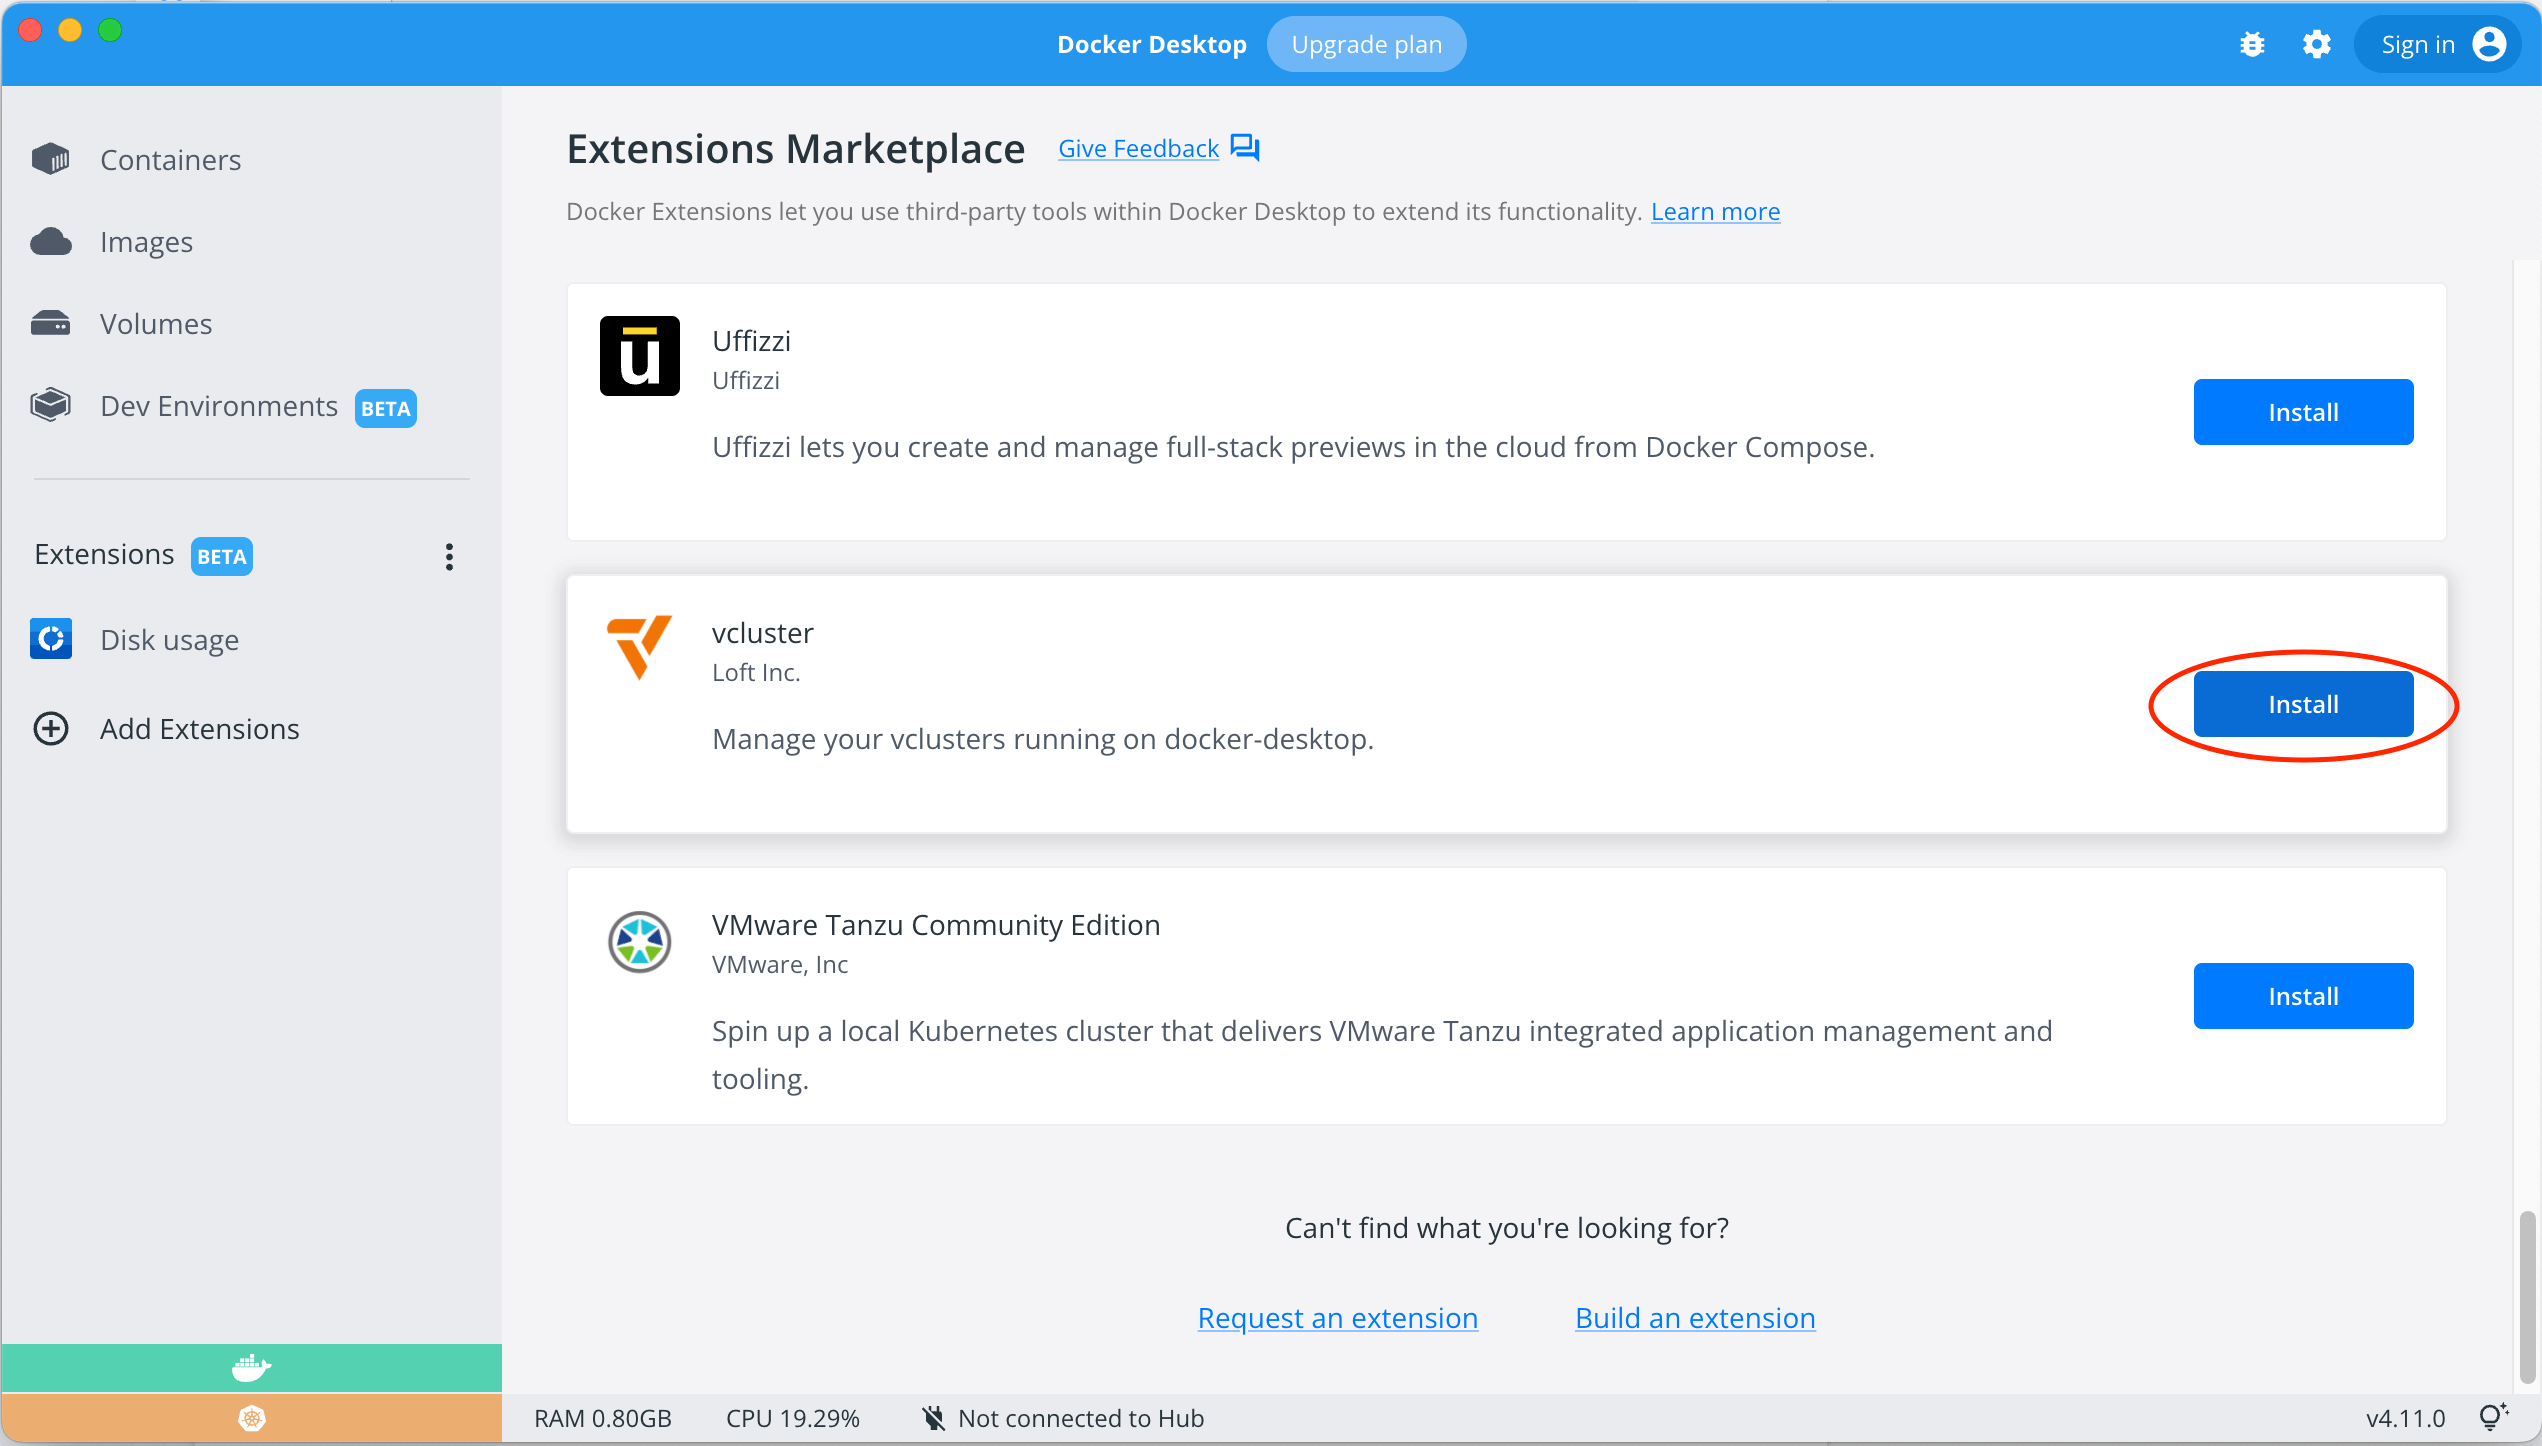Open Docker Desktop settings gear

click(x=2317, y=43)
